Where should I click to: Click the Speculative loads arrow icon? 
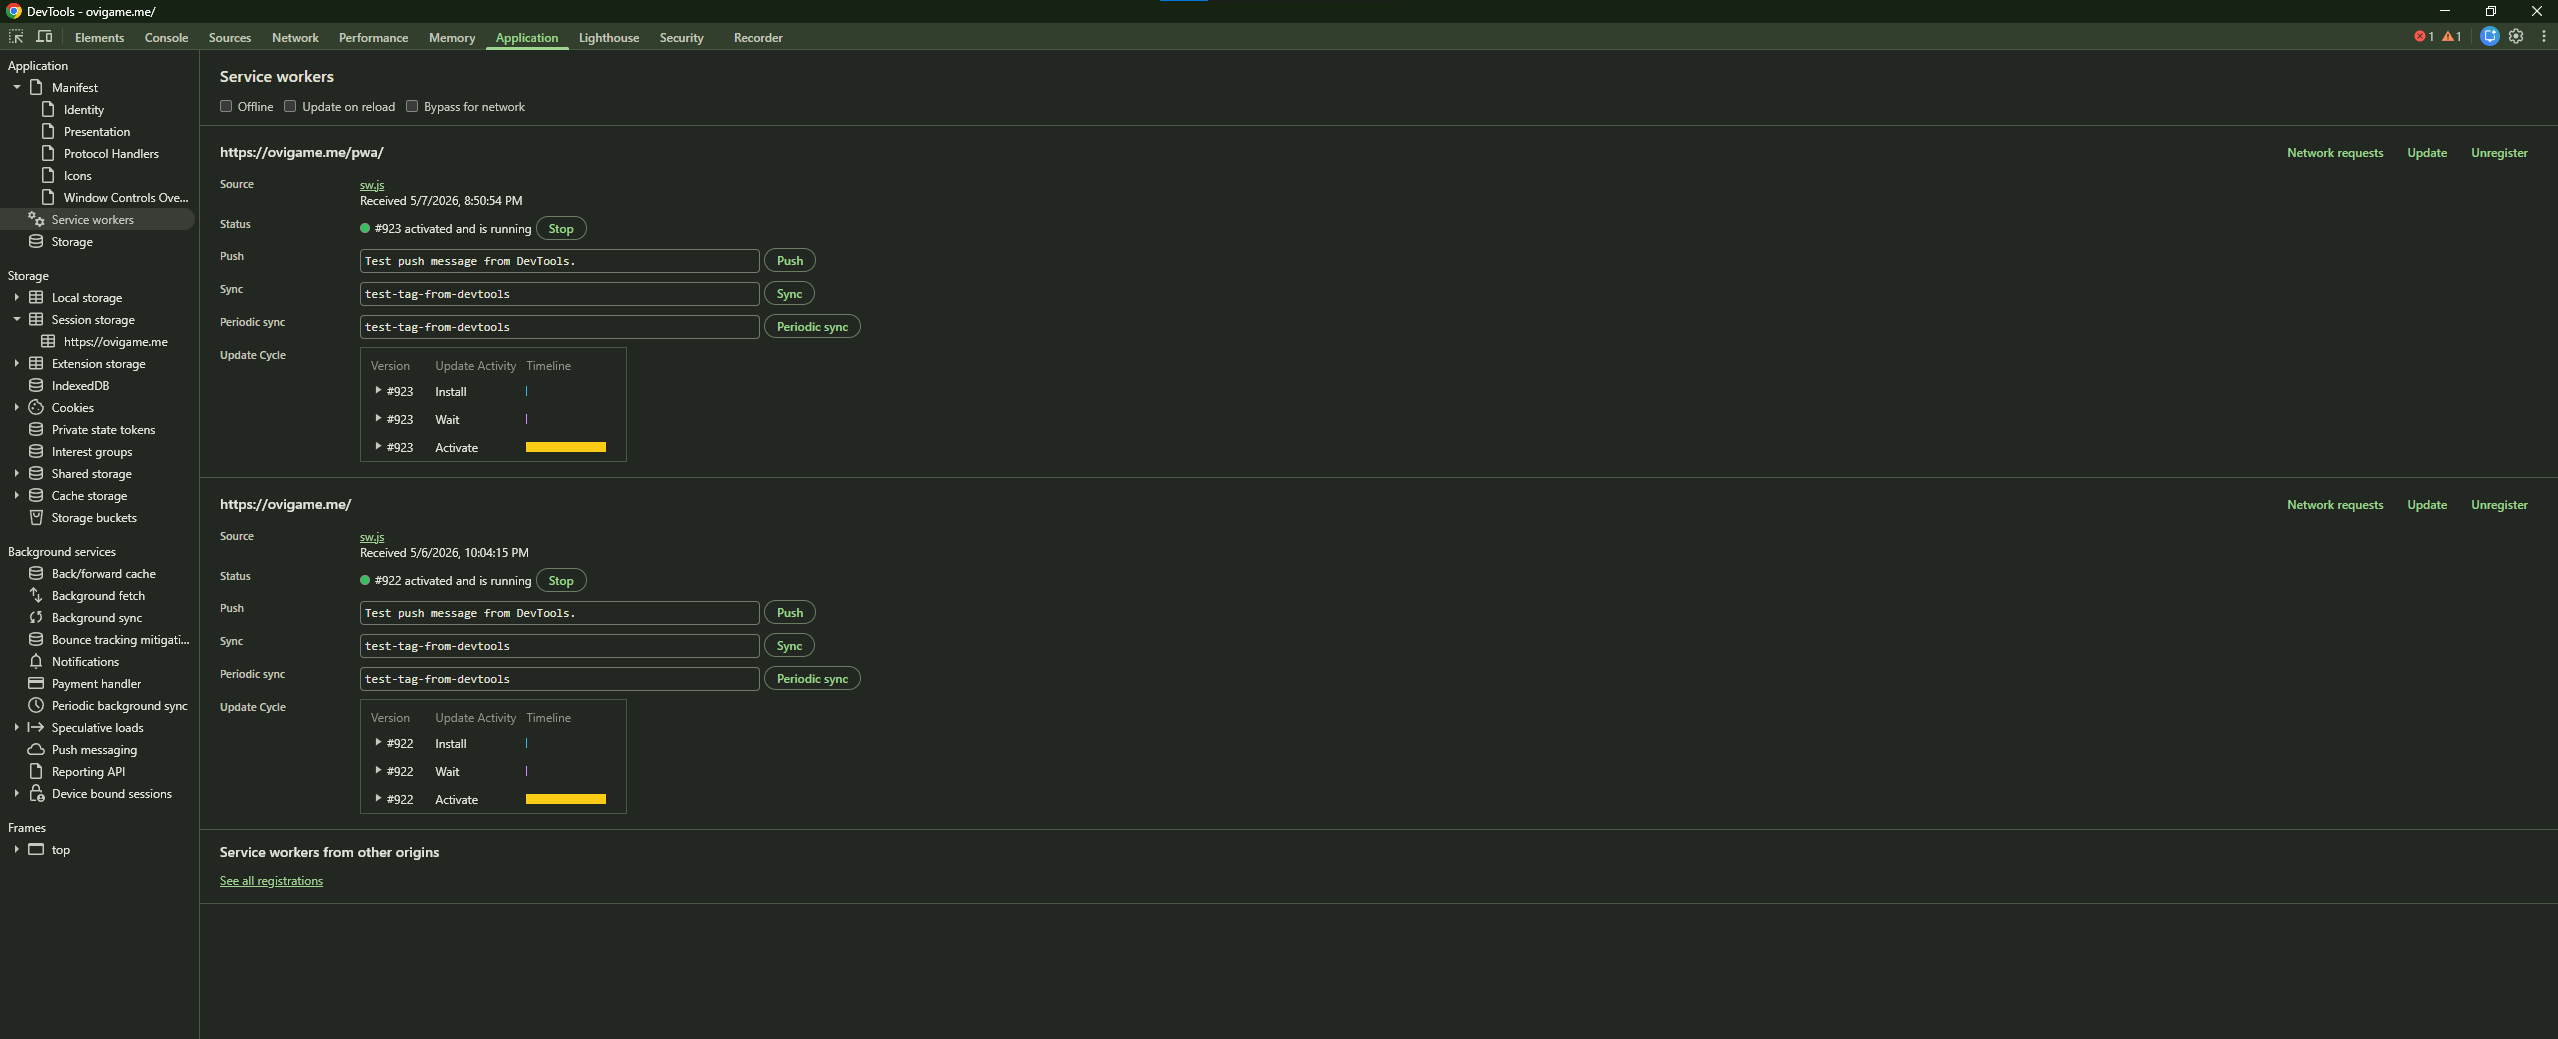pyautogui.click(x=36, y=728)
